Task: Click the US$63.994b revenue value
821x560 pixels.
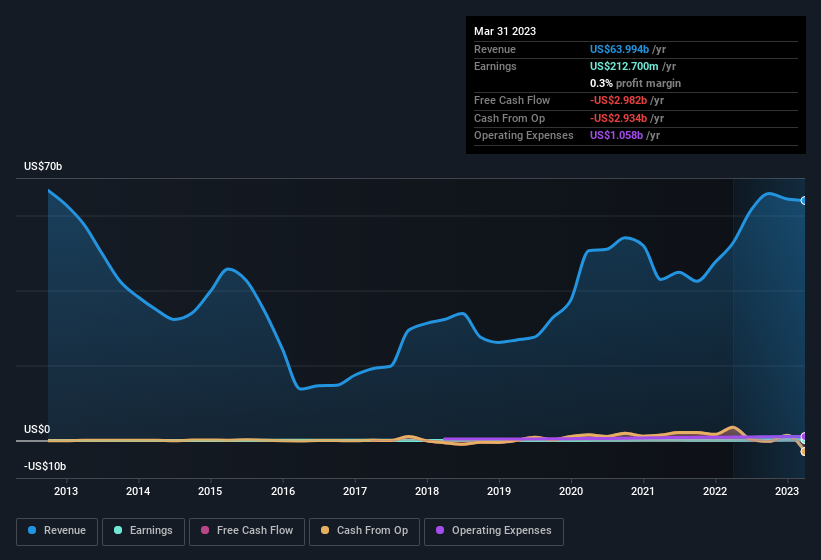Action: pyautogui.click(x=619, y=49)
